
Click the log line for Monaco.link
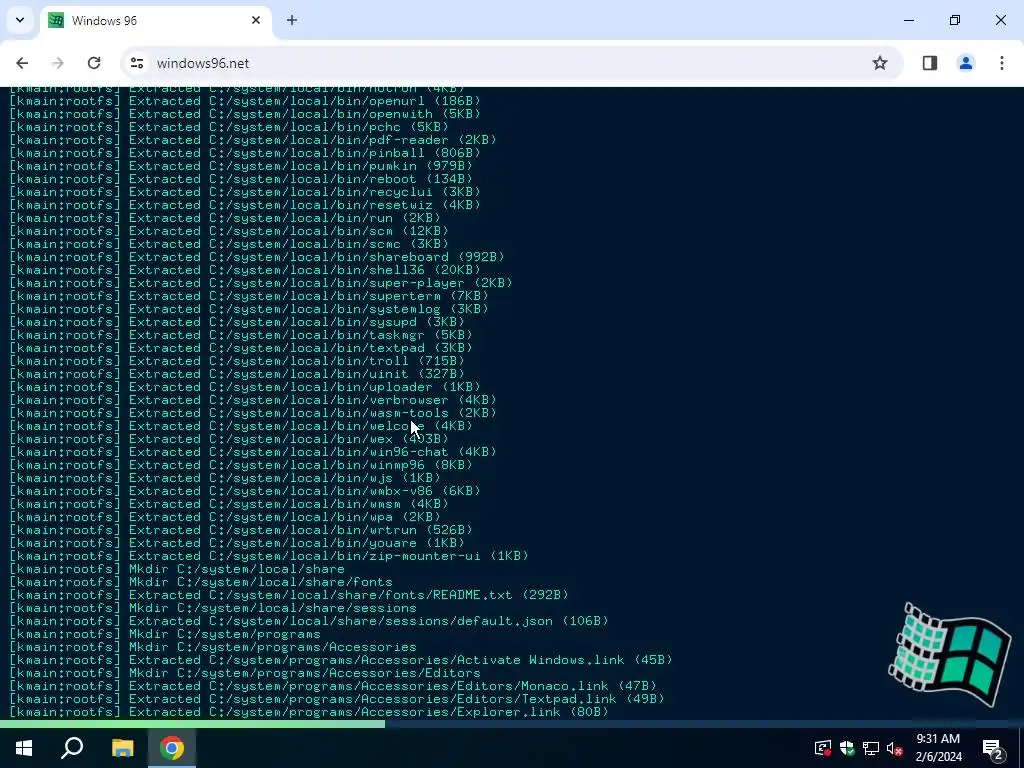[333, 686]
